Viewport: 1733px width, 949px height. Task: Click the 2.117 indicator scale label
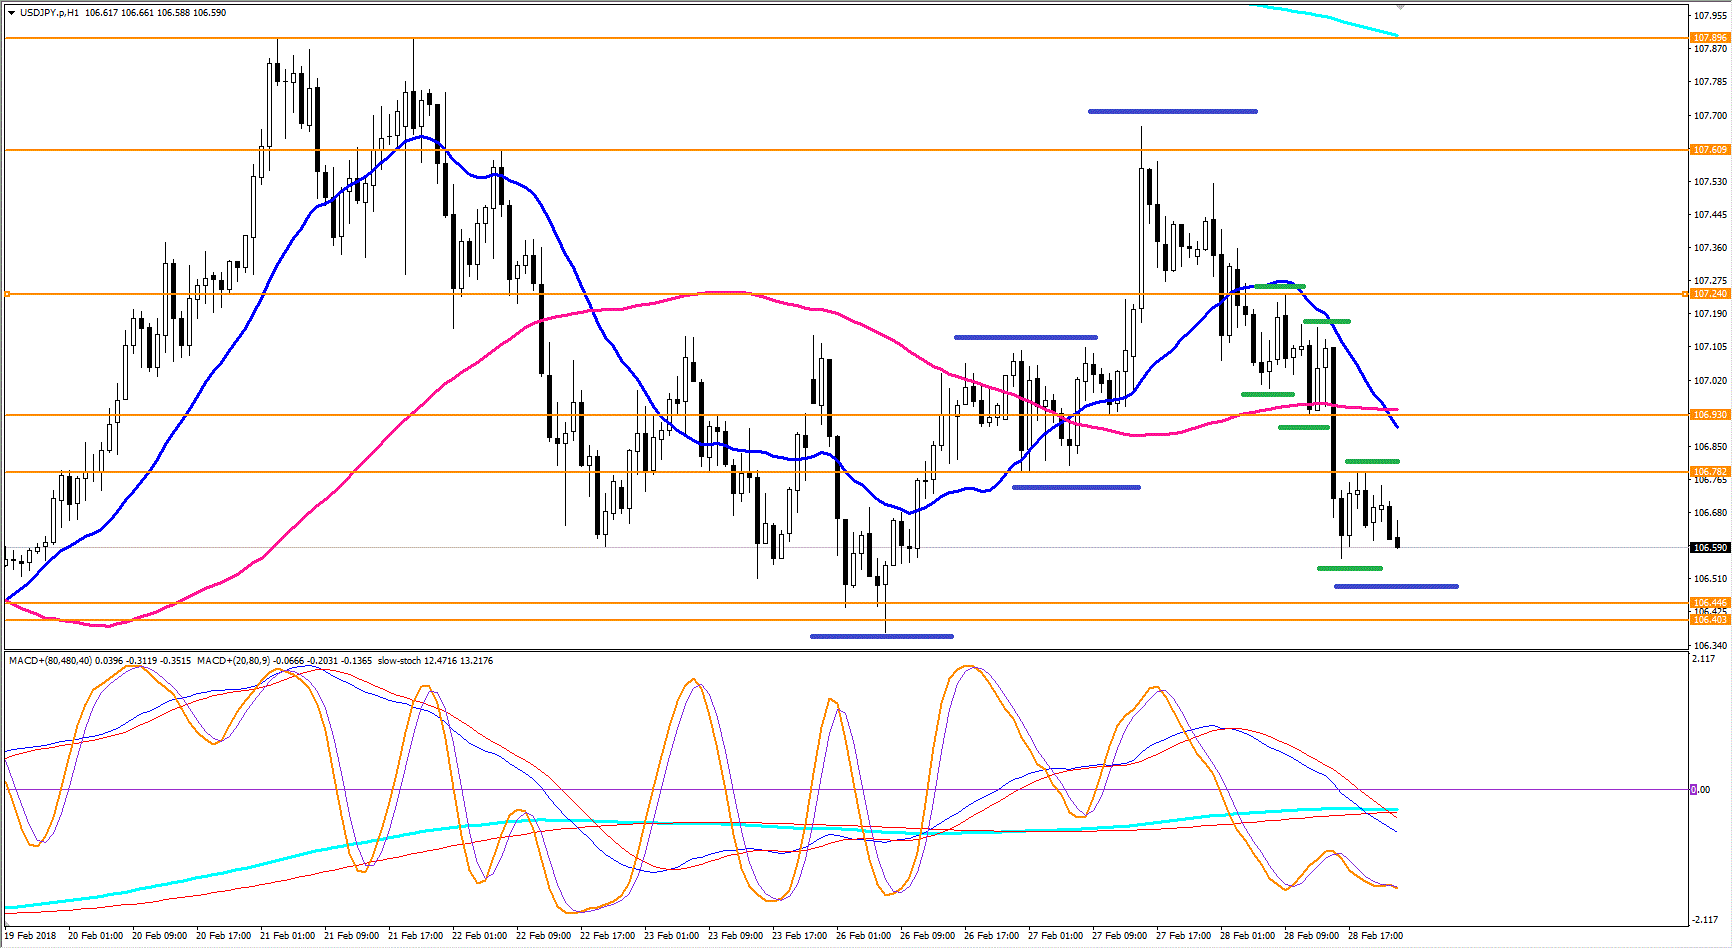coord(1703,658)
